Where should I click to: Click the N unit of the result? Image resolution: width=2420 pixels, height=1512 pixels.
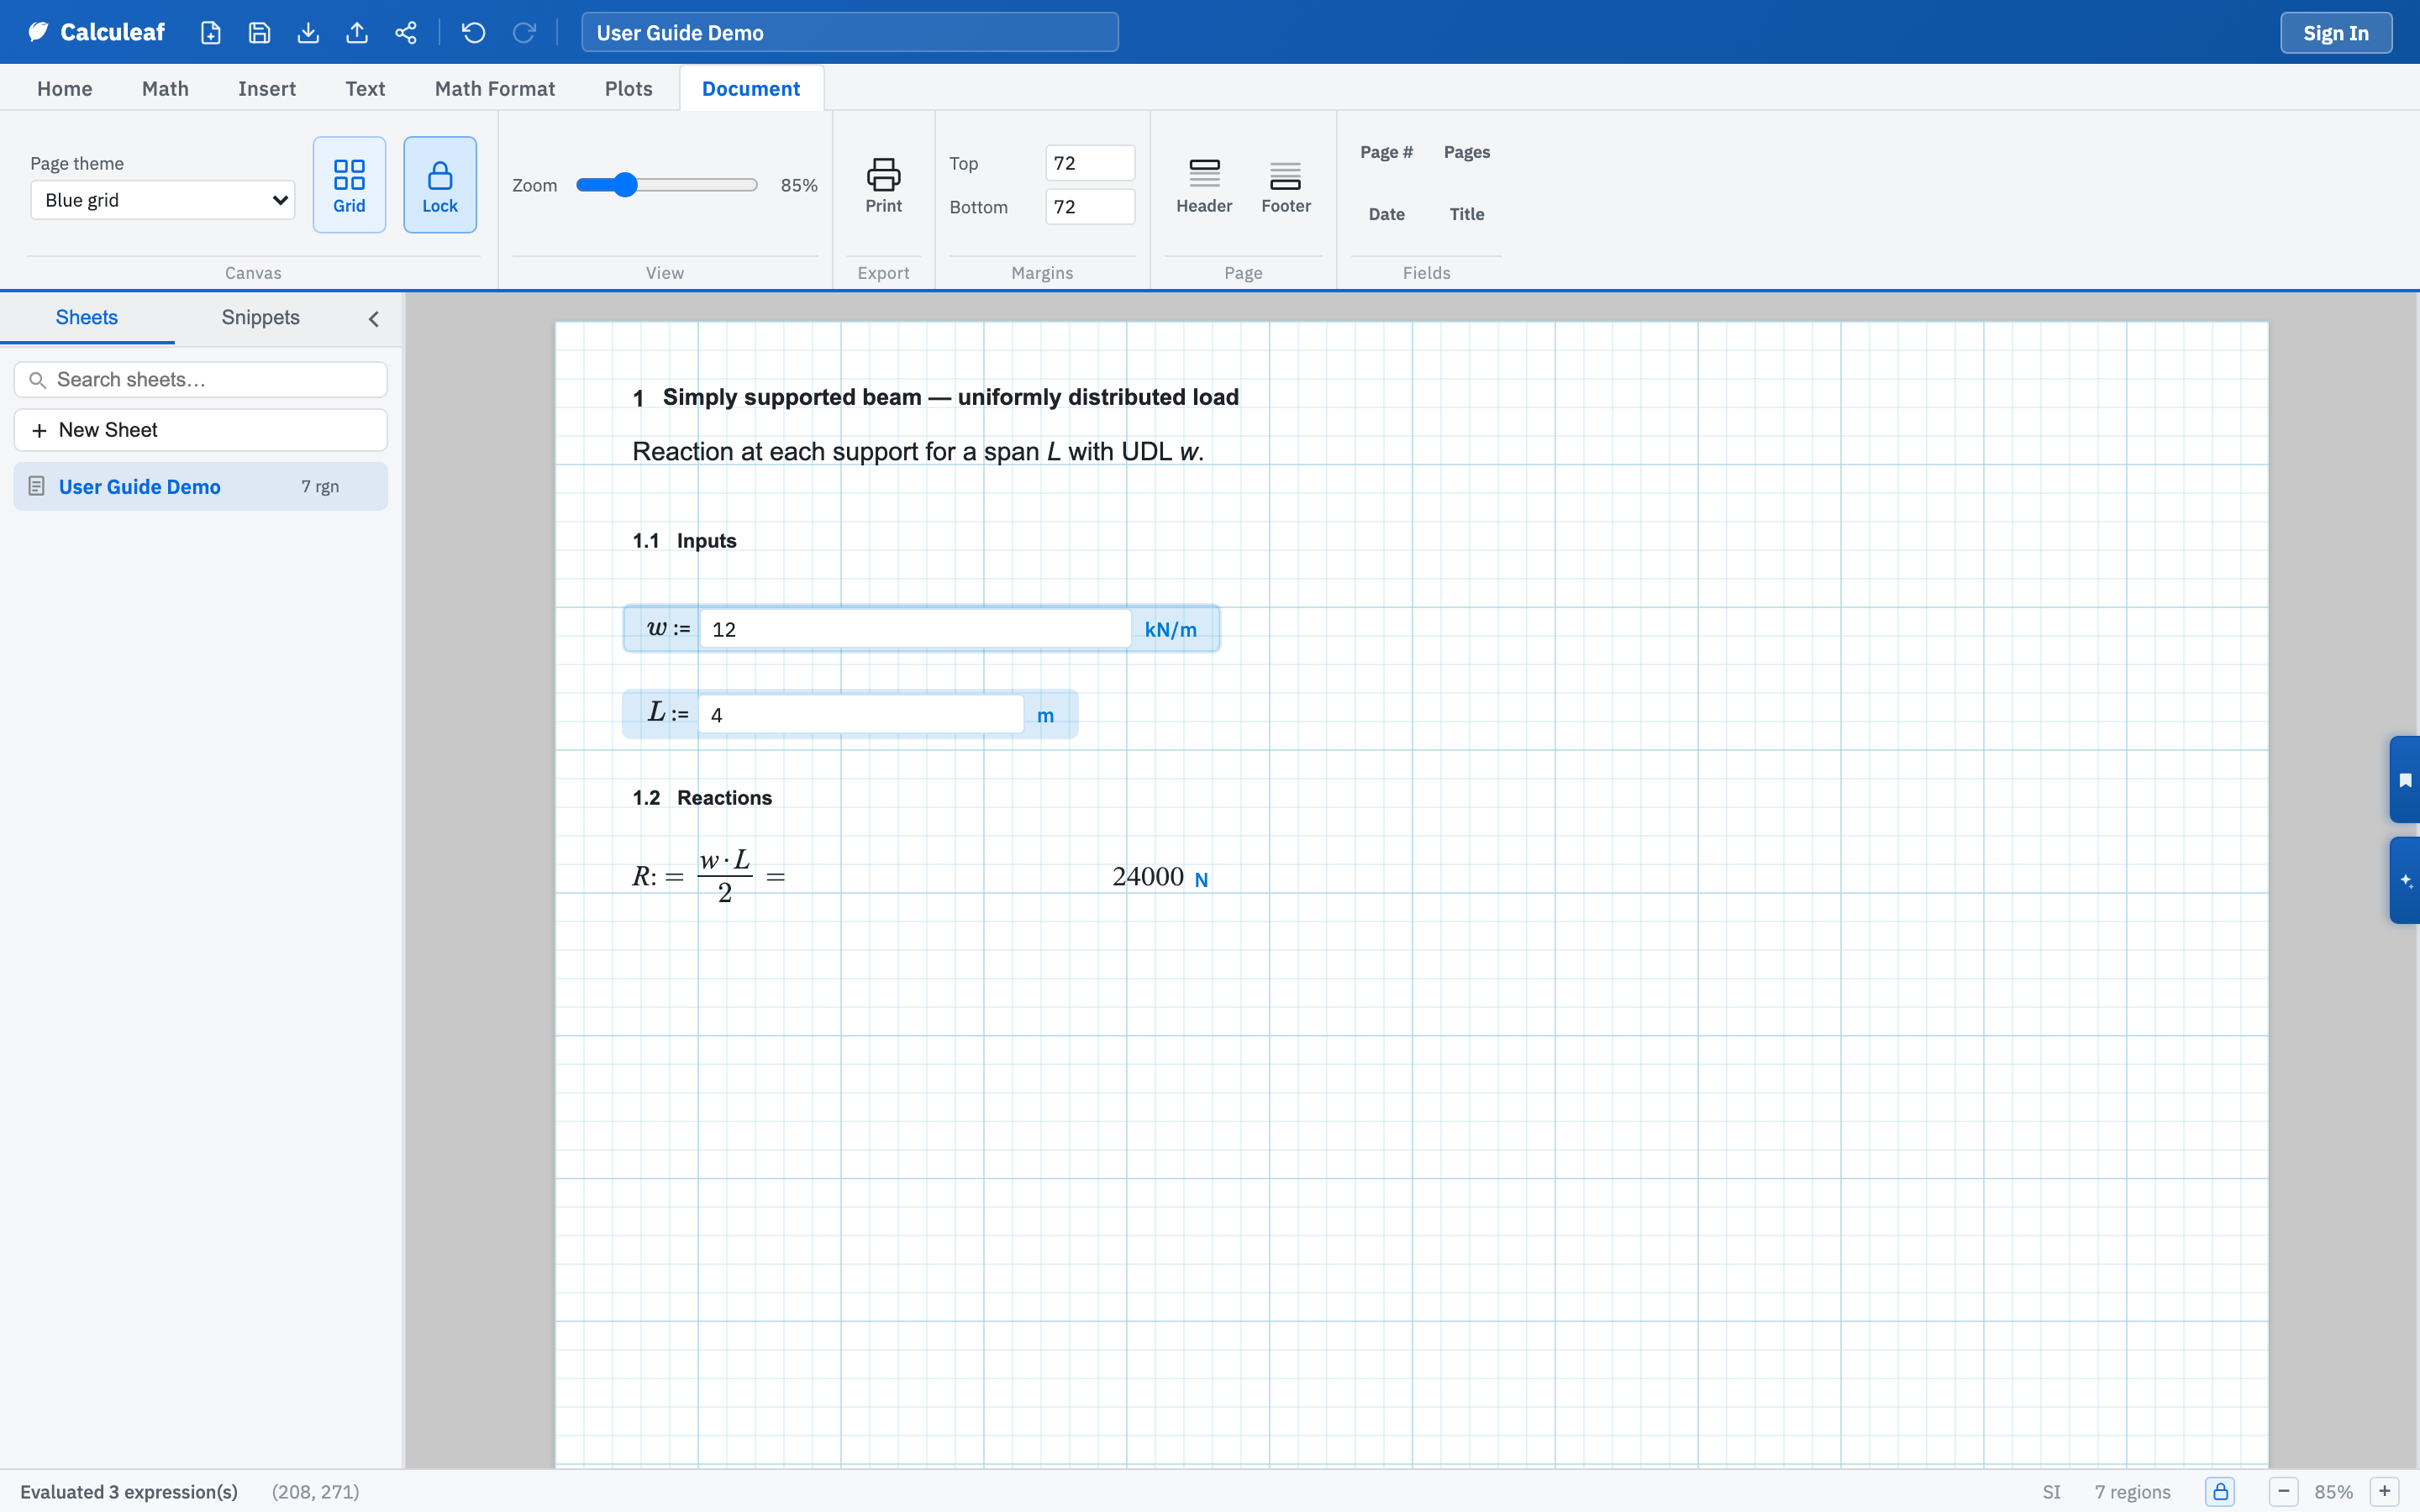1201,880
